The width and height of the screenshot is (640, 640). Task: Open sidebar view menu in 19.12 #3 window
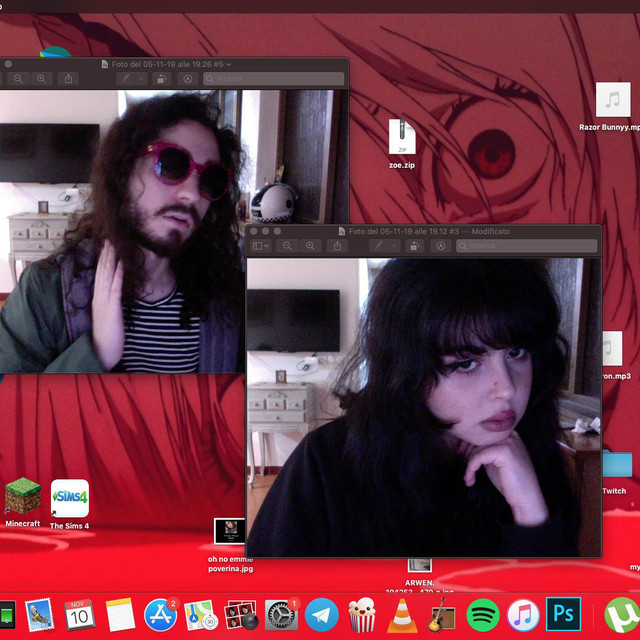(260, 246)
